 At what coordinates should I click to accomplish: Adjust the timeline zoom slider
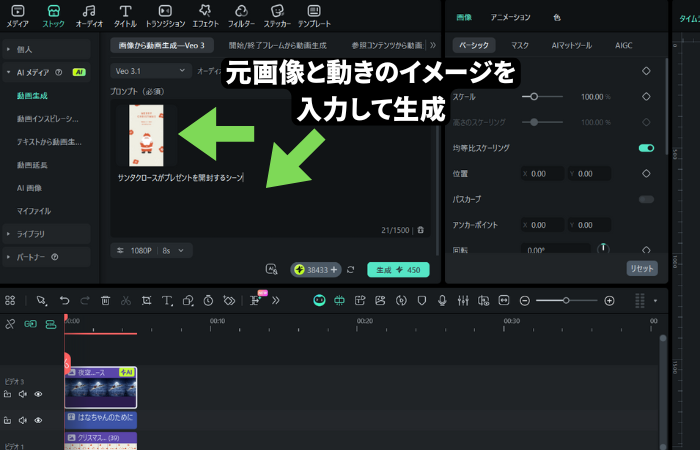point(566,301)
